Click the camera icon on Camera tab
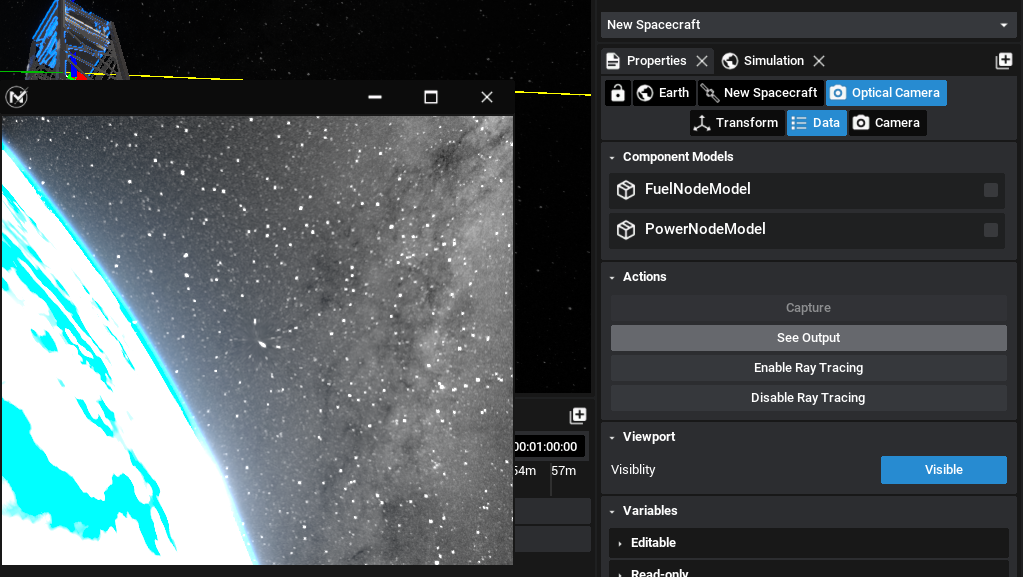This screenshot has width=1023, height=577. click(861, 123)
